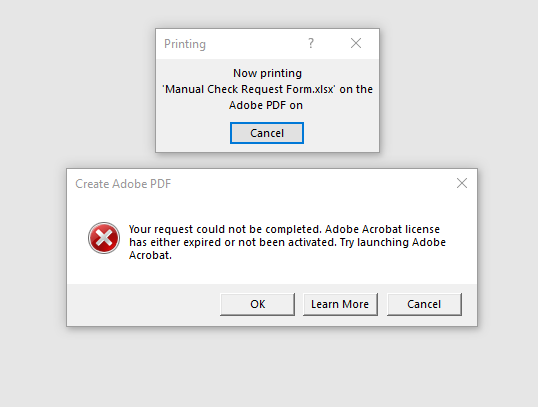
Task: Open Learn More about the license error
Action: tap(340, 304)
